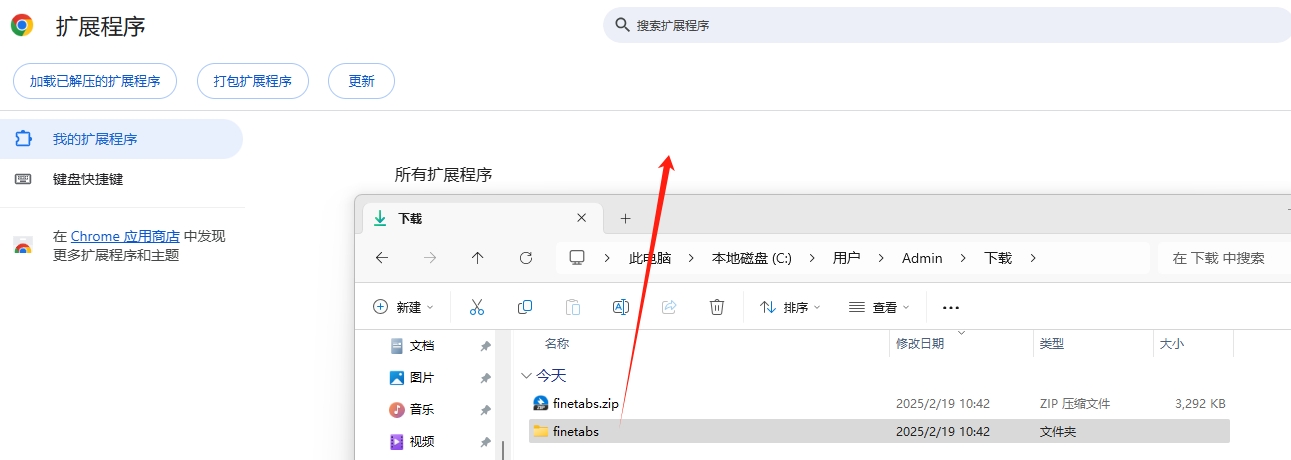Click the 打包扩展程序 button
The image size is (1291, 460).
tap(252, 81)
